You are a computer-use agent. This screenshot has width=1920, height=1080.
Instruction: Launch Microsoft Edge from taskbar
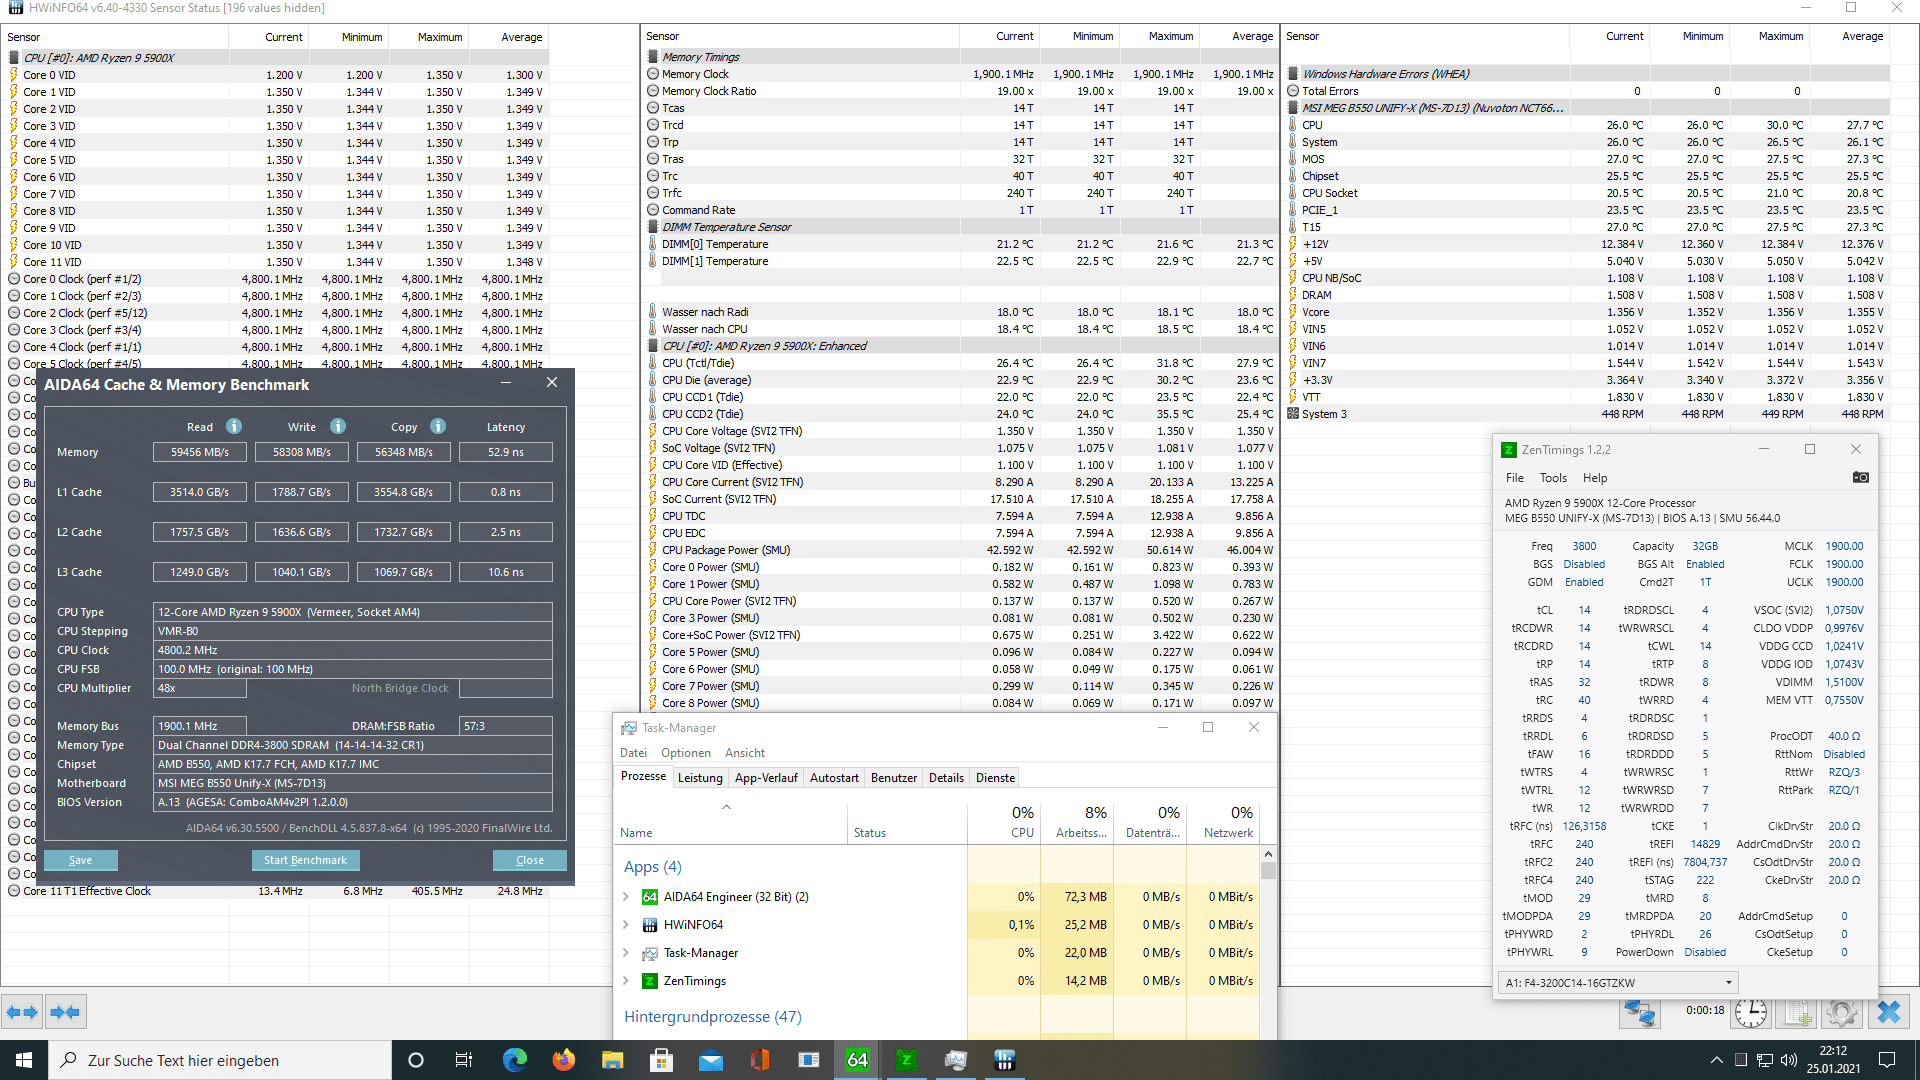[514, 1060]
